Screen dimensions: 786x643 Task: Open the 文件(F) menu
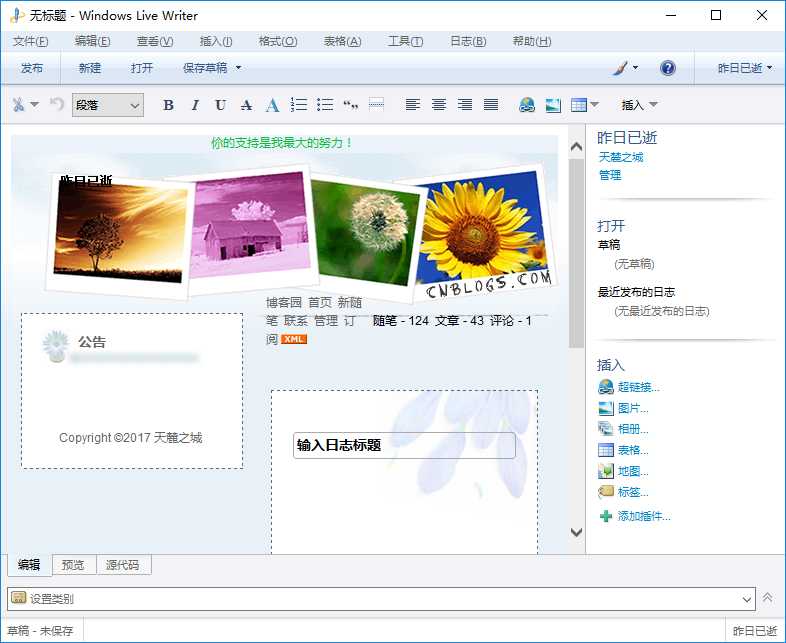tap(31, 41)
